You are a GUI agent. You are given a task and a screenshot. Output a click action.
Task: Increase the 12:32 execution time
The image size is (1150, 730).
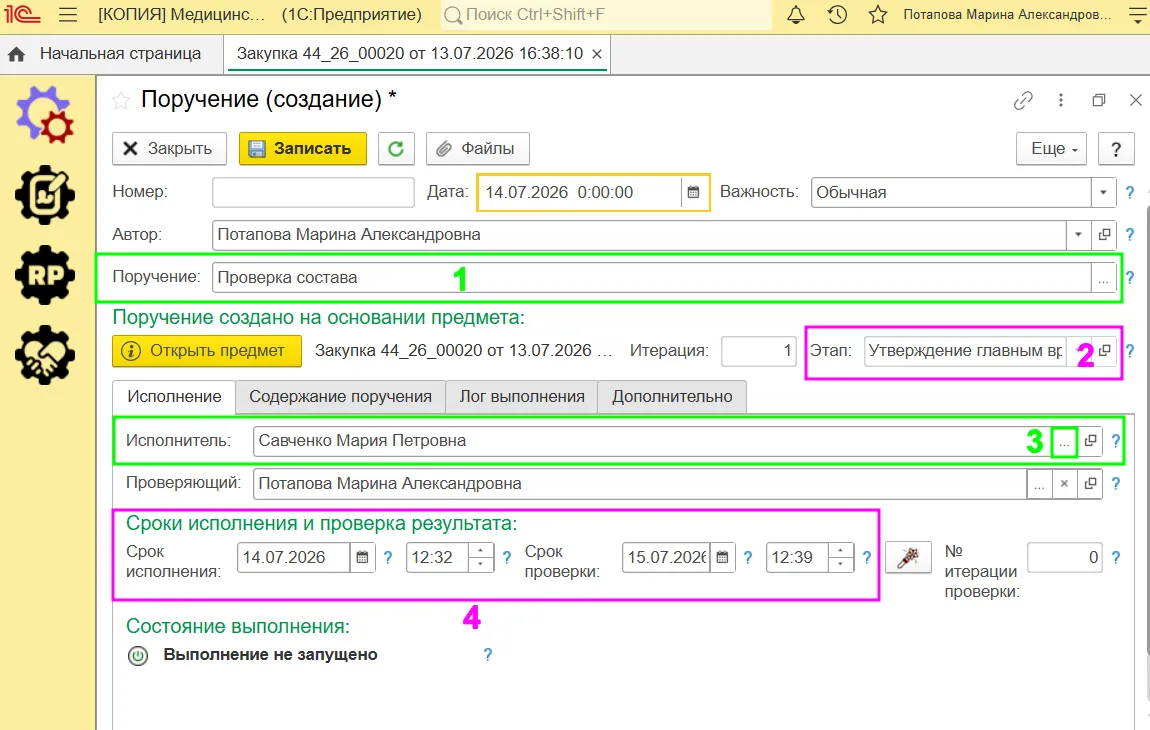pyautogui.click(x=480, y=550)
